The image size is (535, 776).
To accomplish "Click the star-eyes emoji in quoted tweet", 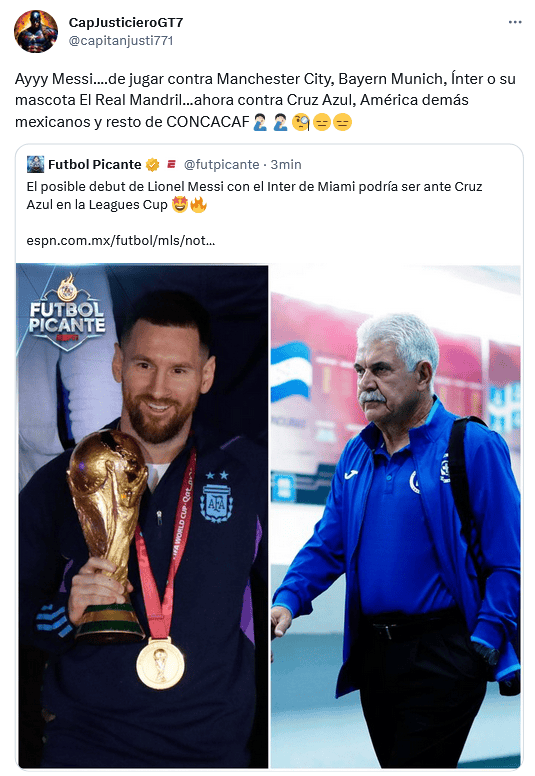I will [180, 205].
